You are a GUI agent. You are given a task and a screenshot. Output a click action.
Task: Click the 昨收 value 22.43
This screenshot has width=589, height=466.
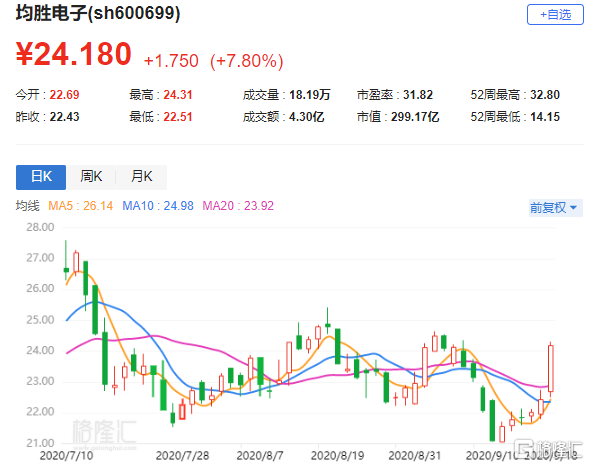pyautogui.click(x=64, y=117)
